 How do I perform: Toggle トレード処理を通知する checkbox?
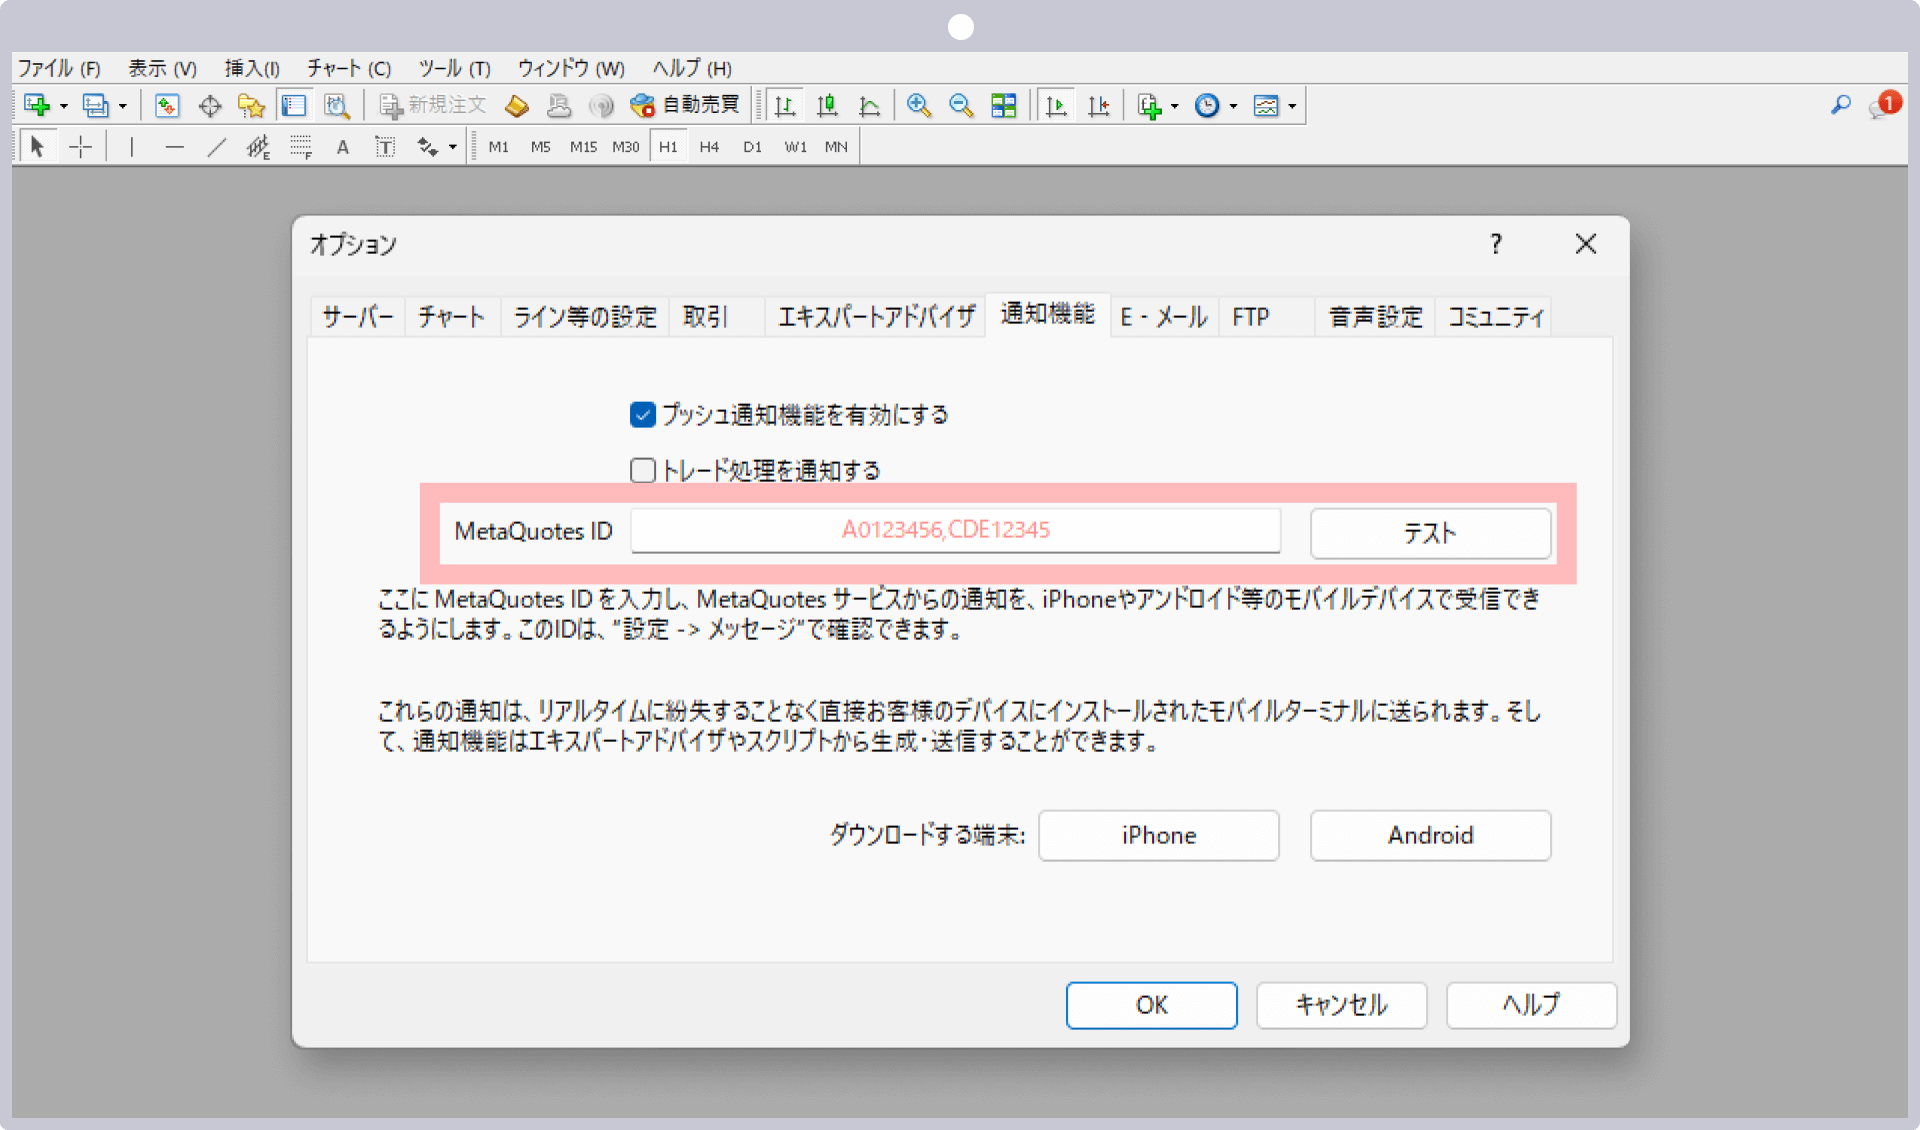tap(641, 469)
